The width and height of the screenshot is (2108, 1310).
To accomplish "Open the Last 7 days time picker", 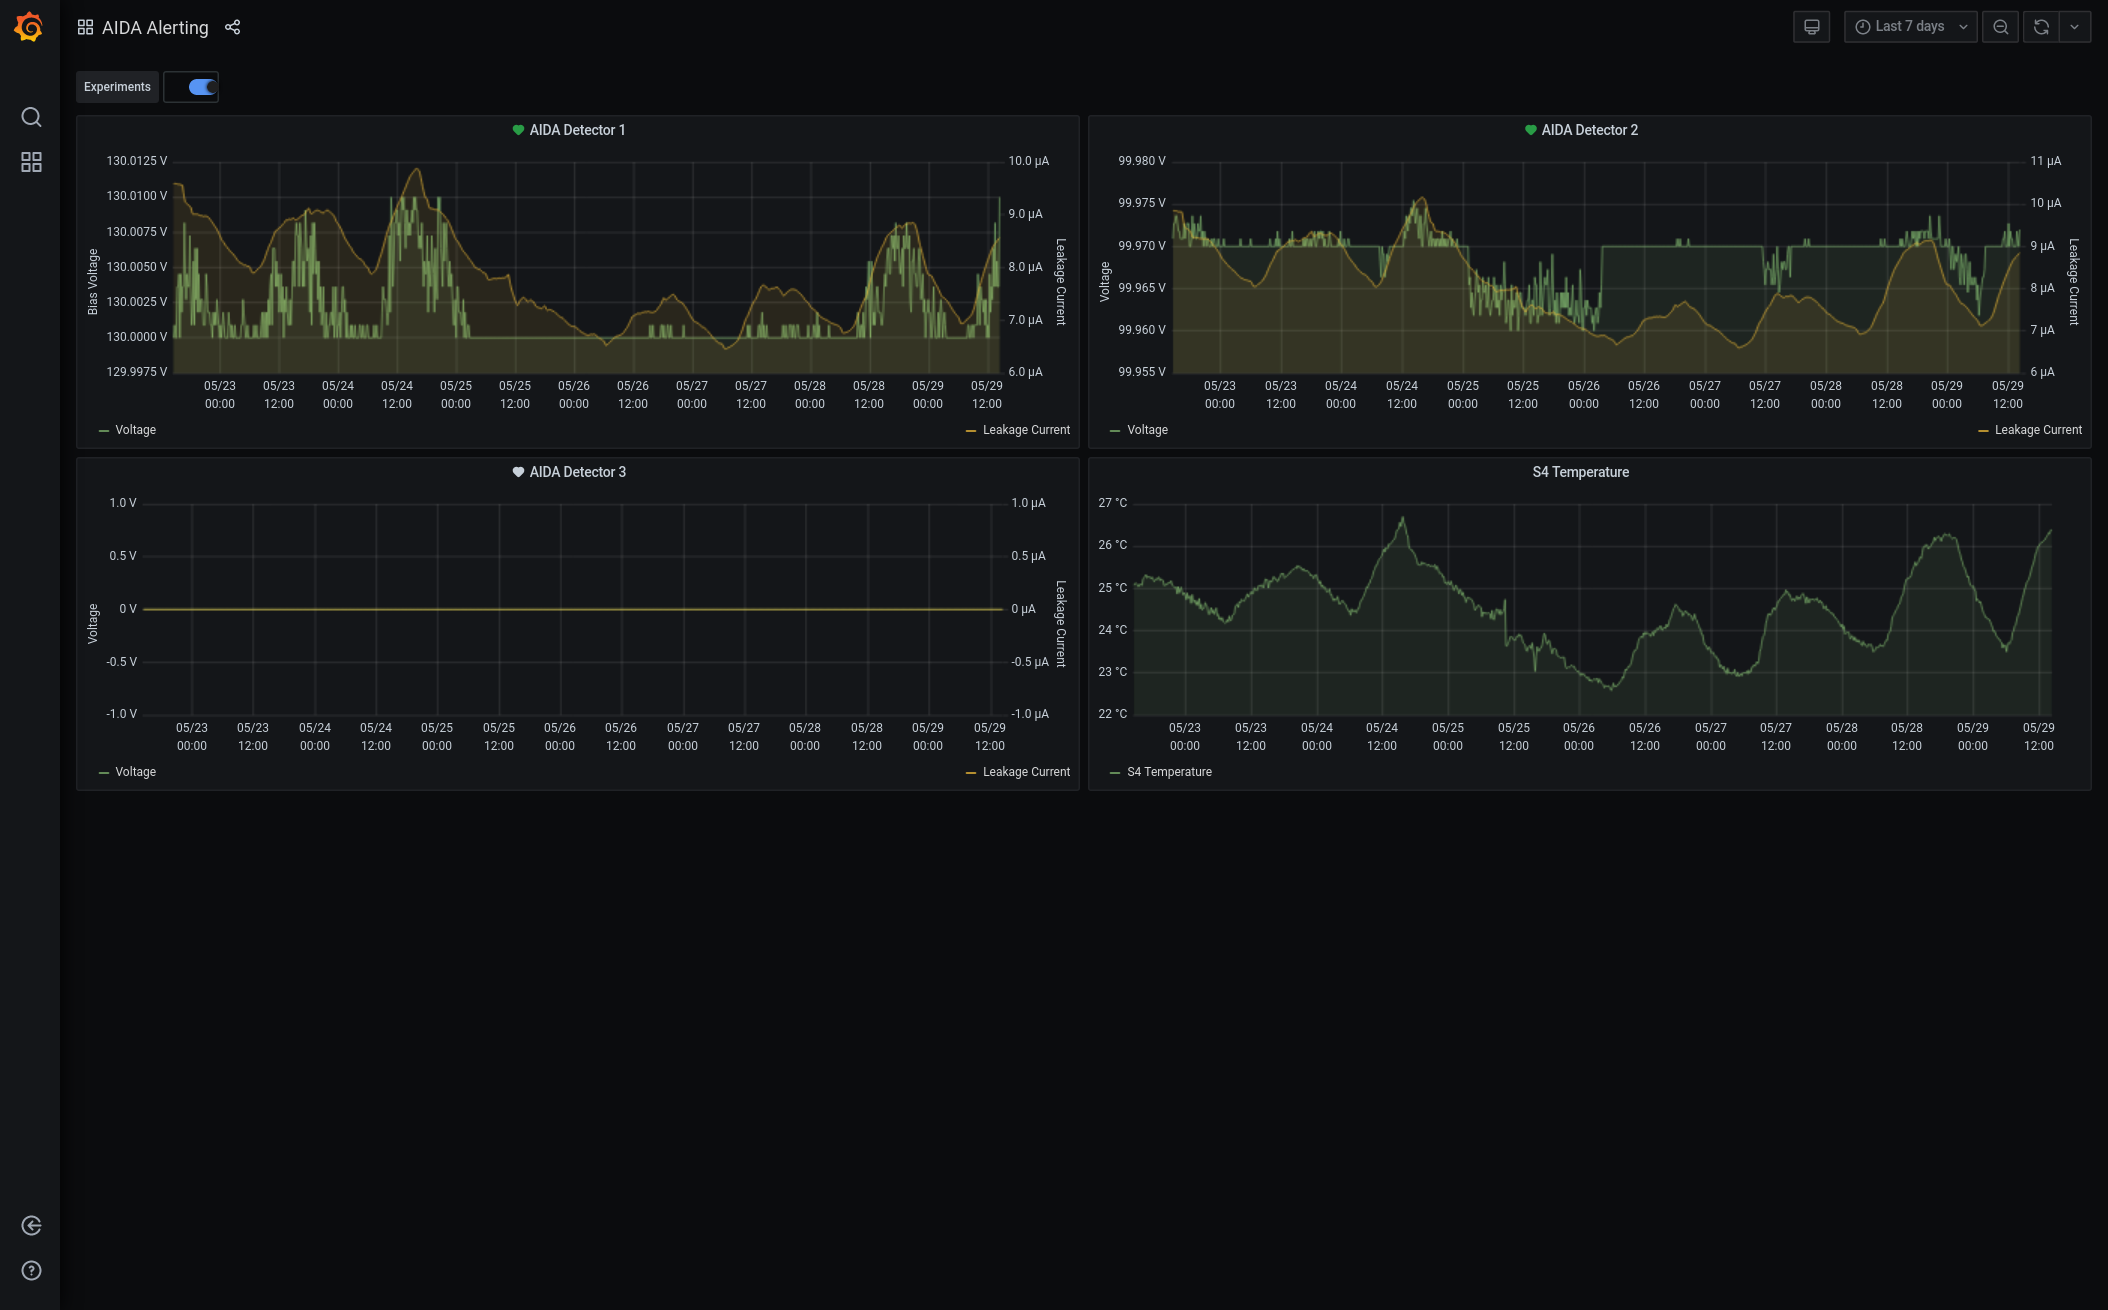I will pyautogui.click(x=1910, y=27).
